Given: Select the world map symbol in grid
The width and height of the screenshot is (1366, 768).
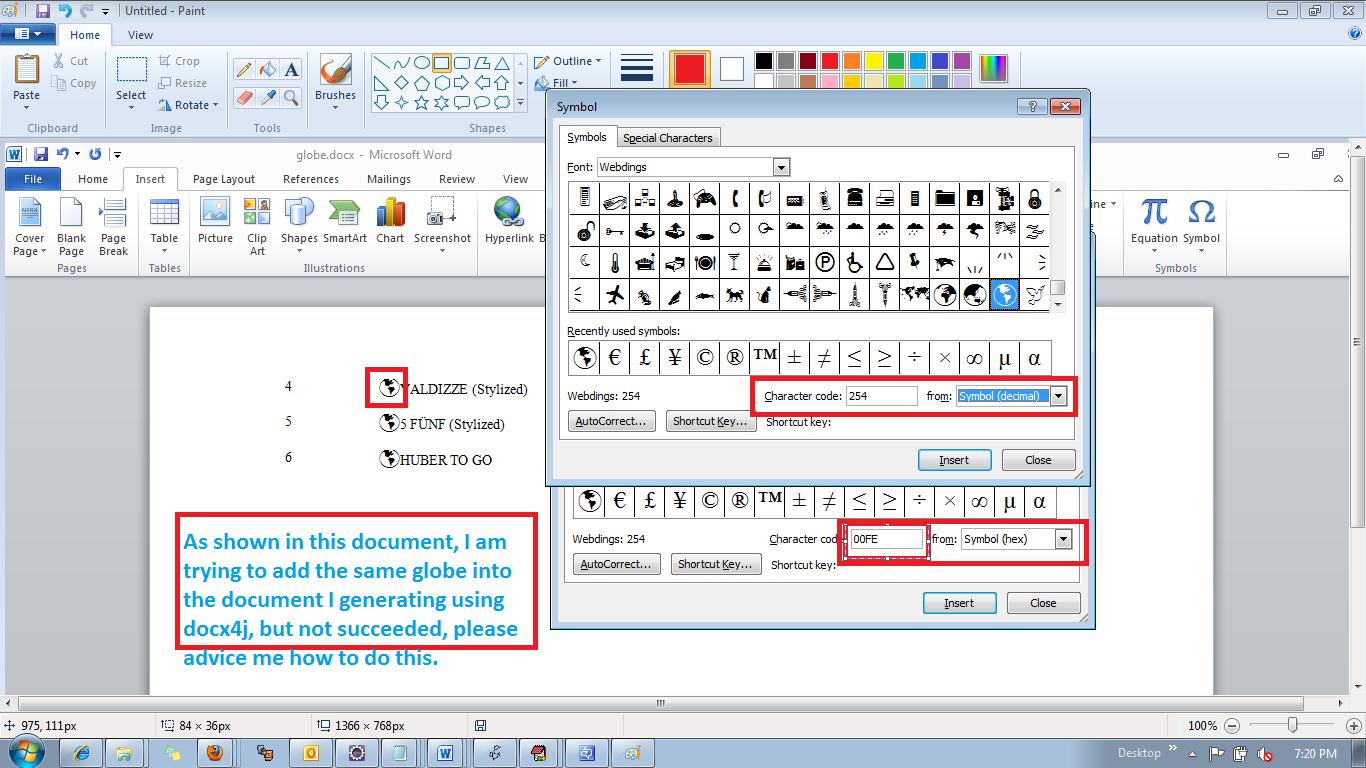Looking at the screenshot, I should [915, 295].
